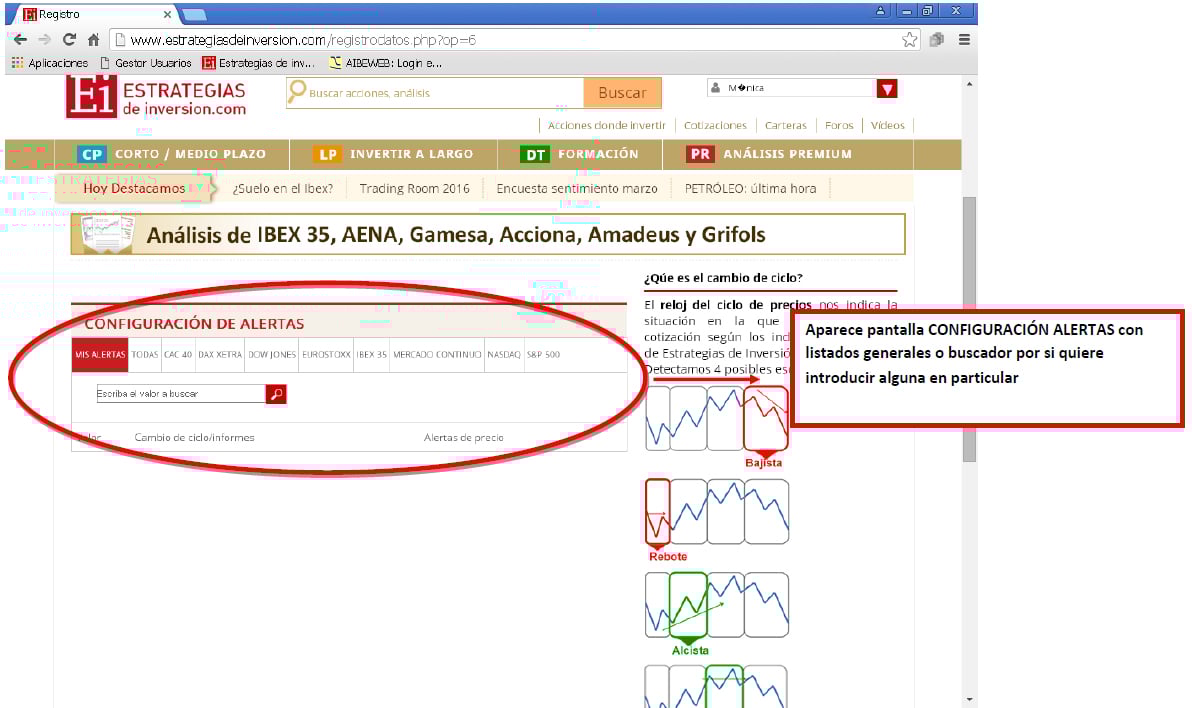Open Aplicaciones bookmarks shortcut

coord(49,63)
